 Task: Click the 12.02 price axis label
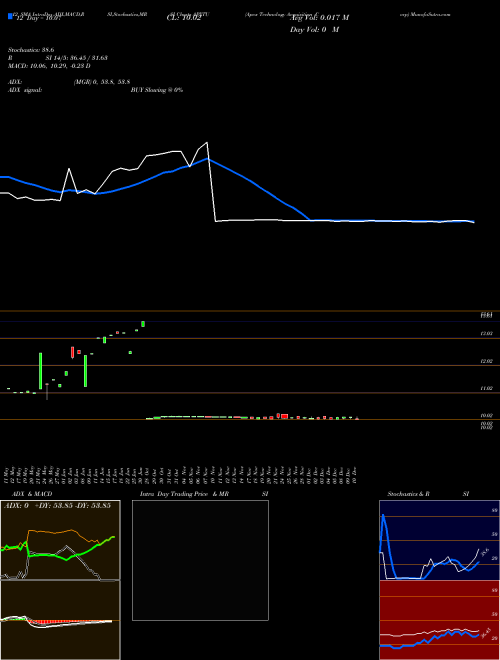pyautogui.click(x=486, y=361)
